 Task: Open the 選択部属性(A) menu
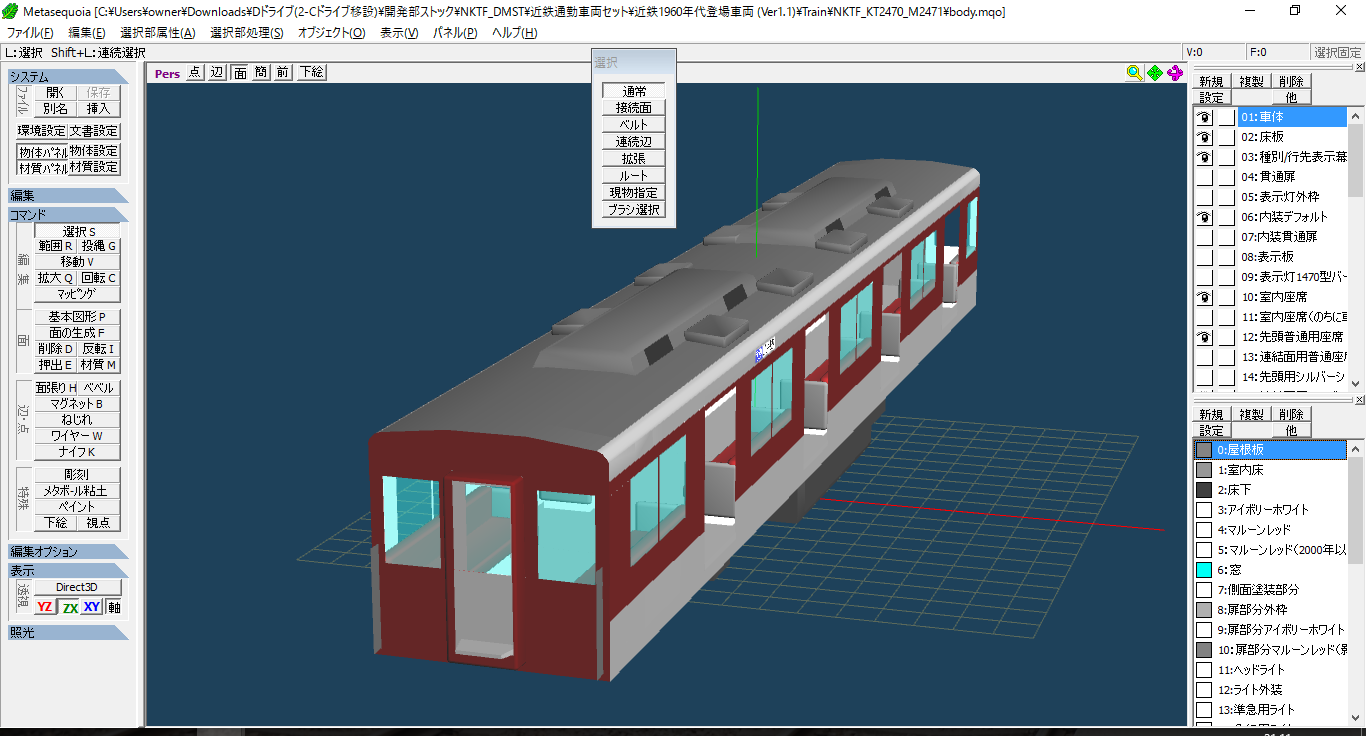158,33
